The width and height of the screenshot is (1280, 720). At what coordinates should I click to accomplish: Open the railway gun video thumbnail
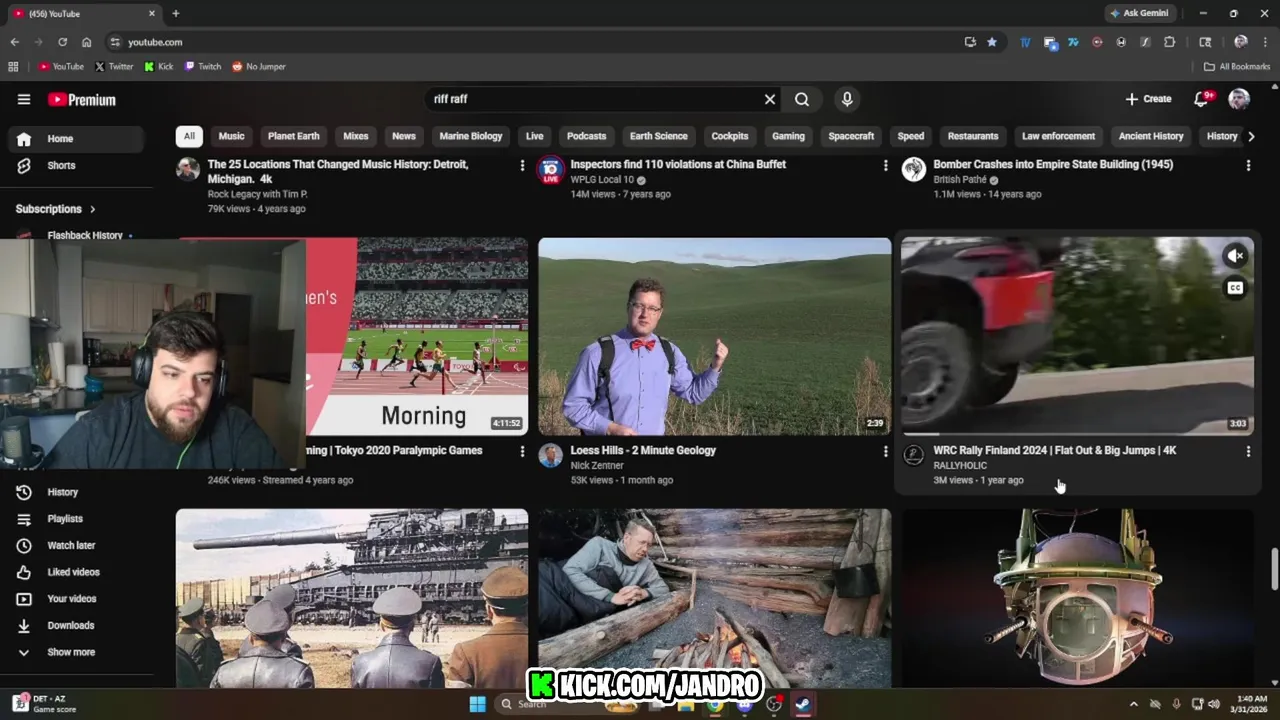352,598
